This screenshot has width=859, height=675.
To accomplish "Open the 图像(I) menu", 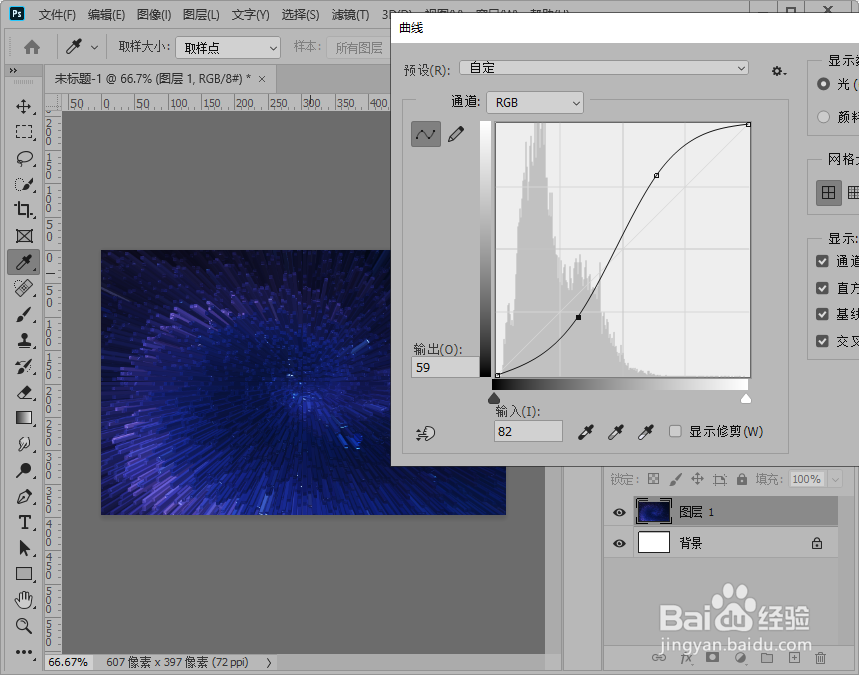I will [154, 15].
